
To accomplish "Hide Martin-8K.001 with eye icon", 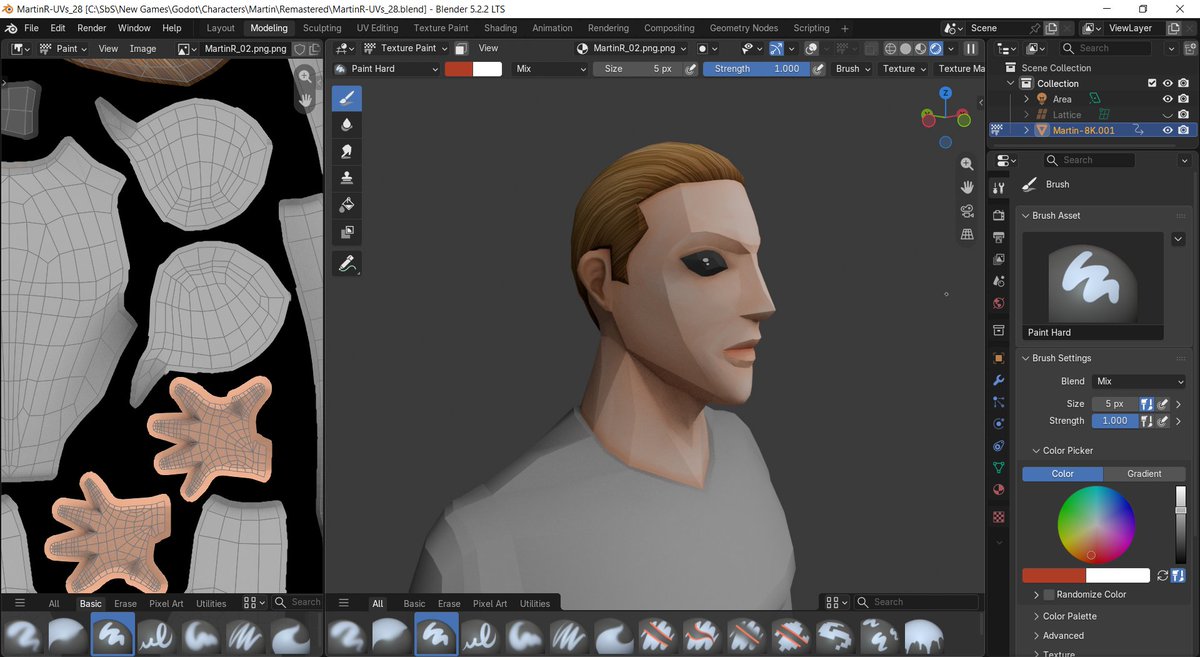I will (x=1167, y=130).
